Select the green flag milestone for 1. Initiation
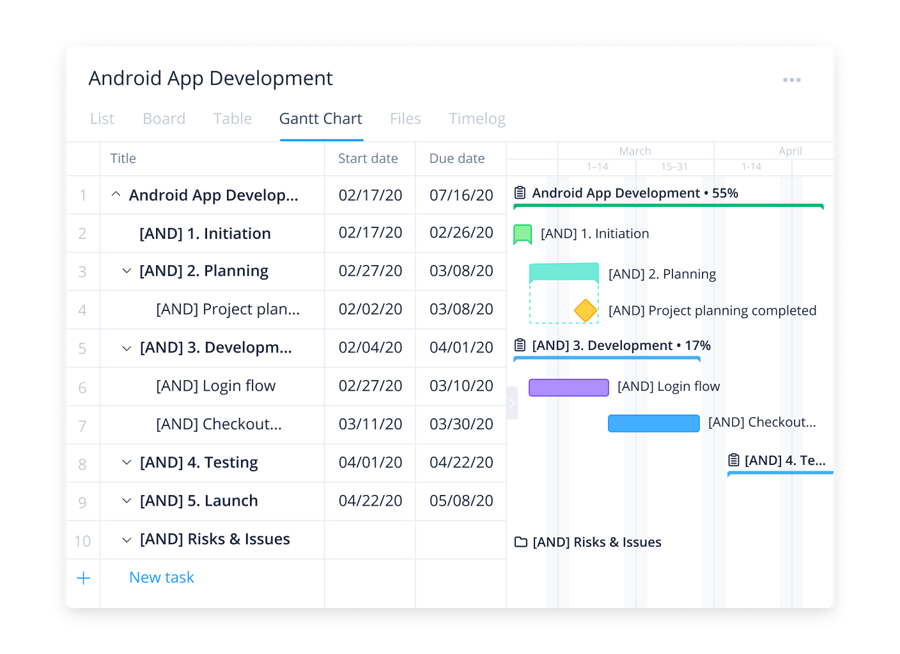 click(x=523, y=233)
